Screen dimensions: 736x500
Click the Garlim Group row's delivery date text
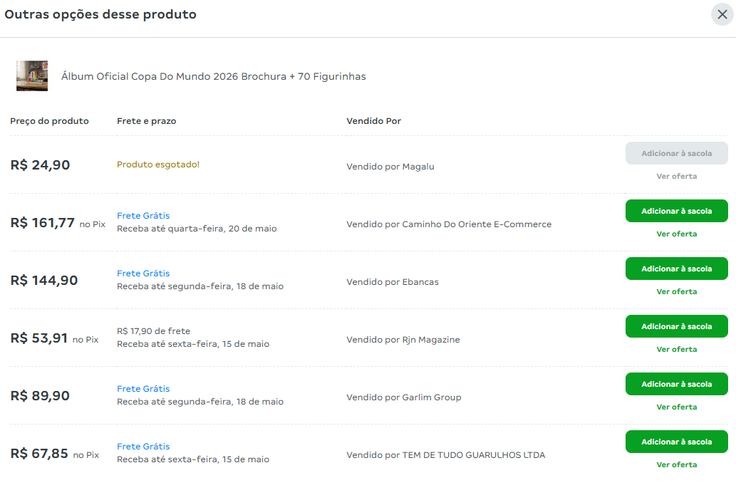click(200, 402)
